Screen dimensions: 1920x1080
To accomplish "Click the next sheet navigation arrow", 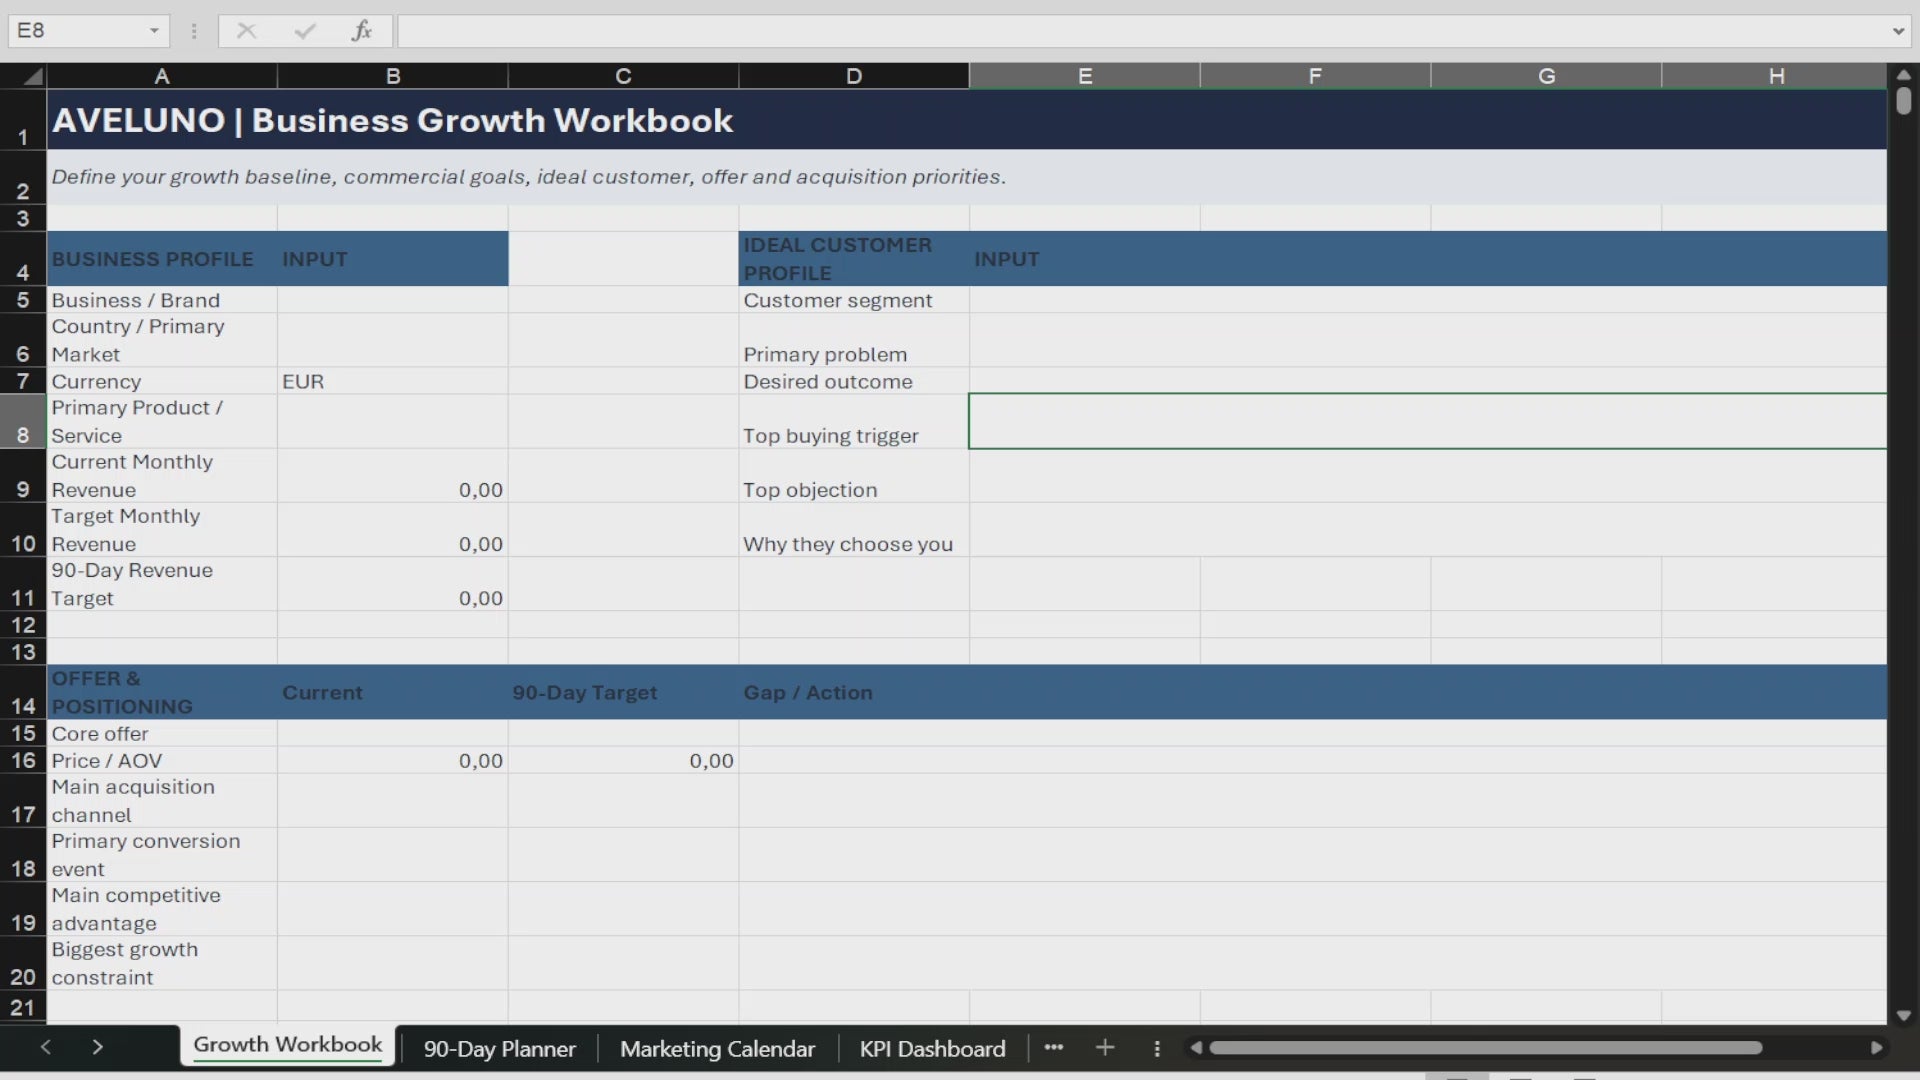I will (97, 1047).
